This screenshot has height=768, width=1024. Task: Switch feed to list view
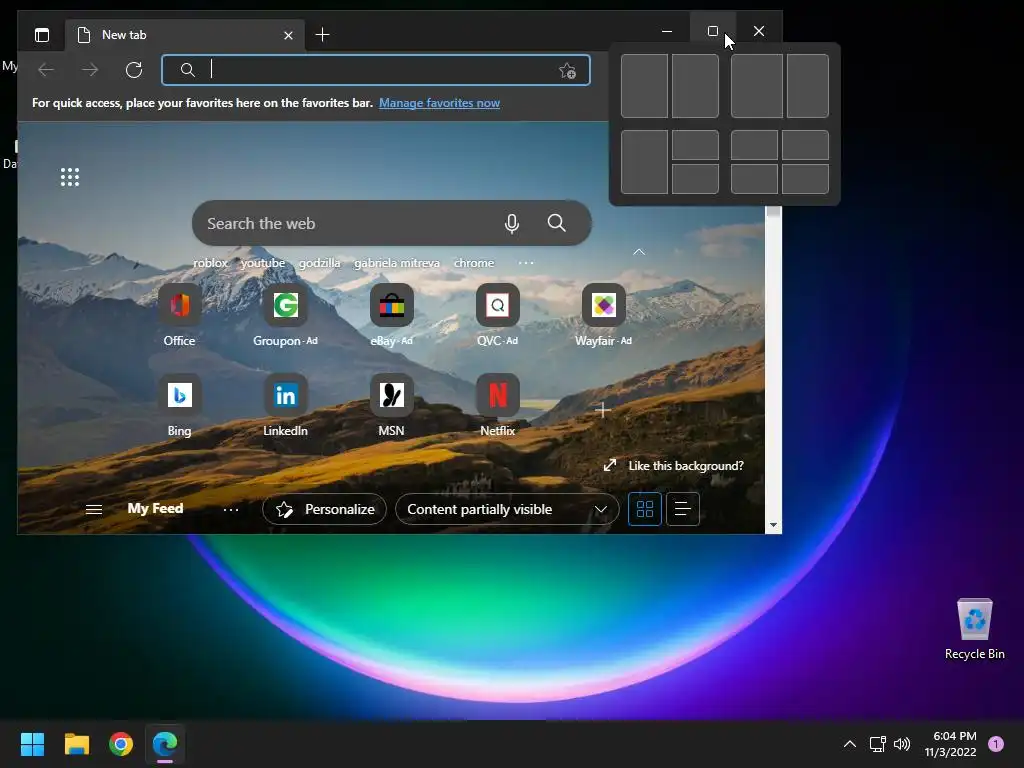(x=682, y=509)
